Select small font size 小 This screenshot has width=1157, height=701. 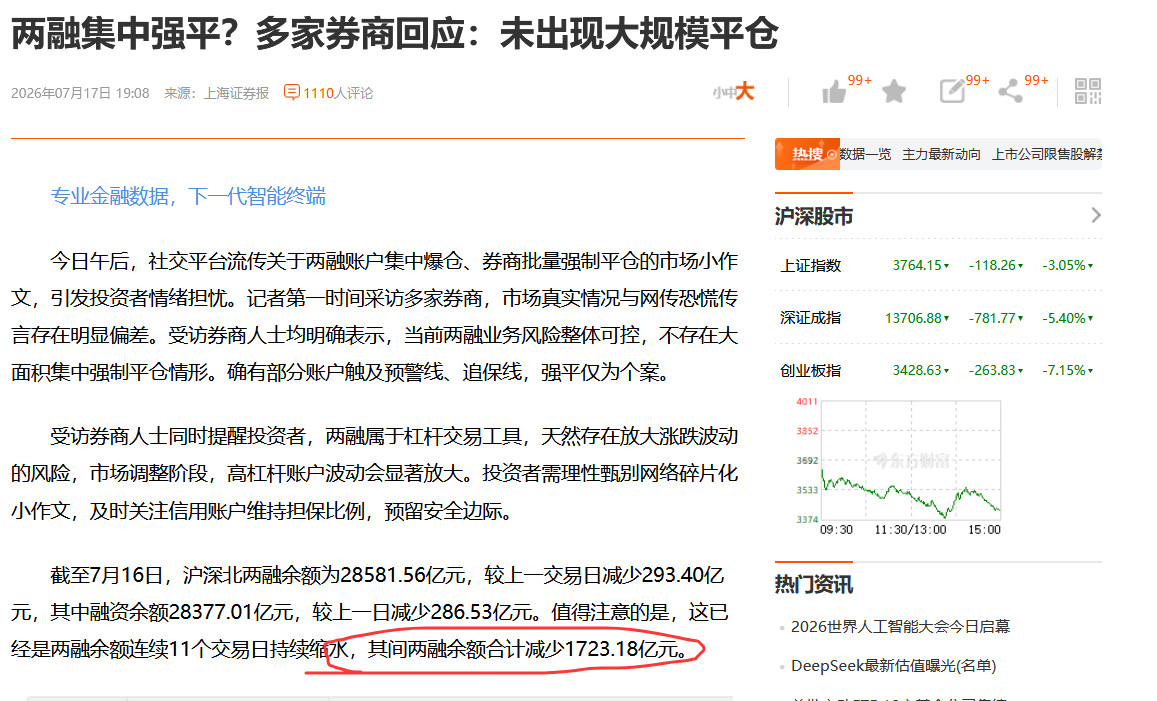pyautogui.click(x=717, y=93)
